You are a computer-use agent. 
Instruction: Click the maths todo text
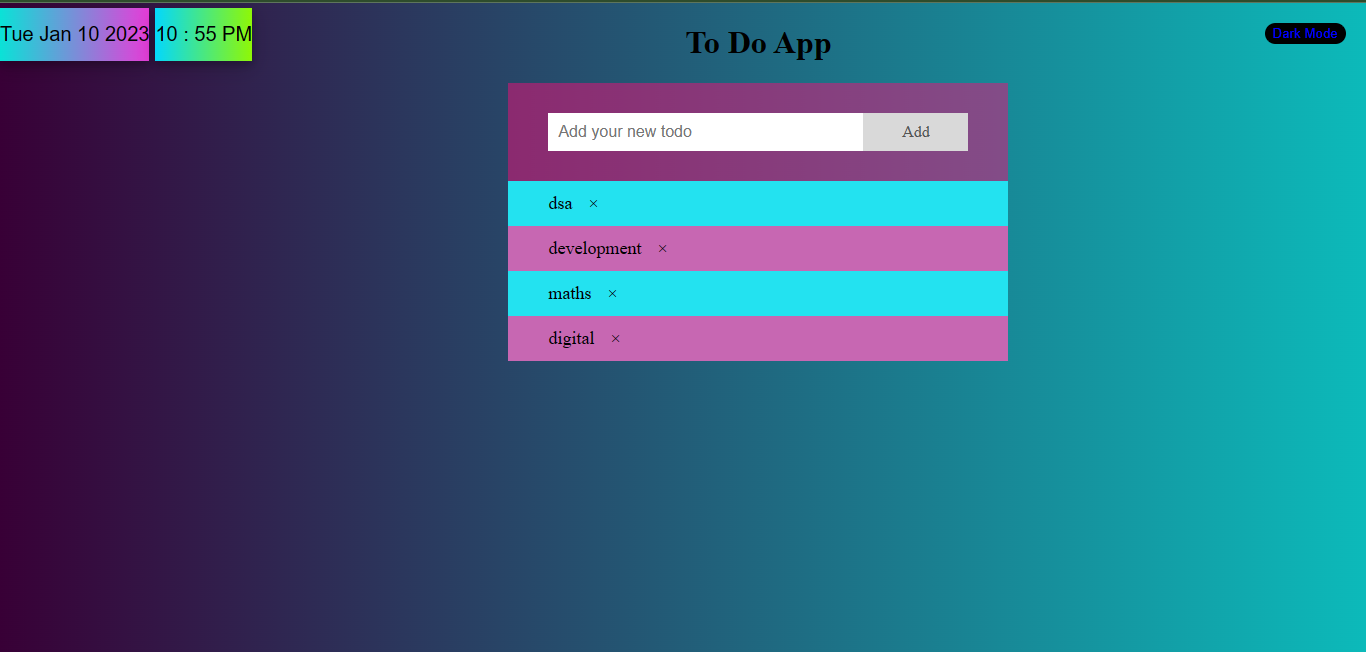click(569, 294)
